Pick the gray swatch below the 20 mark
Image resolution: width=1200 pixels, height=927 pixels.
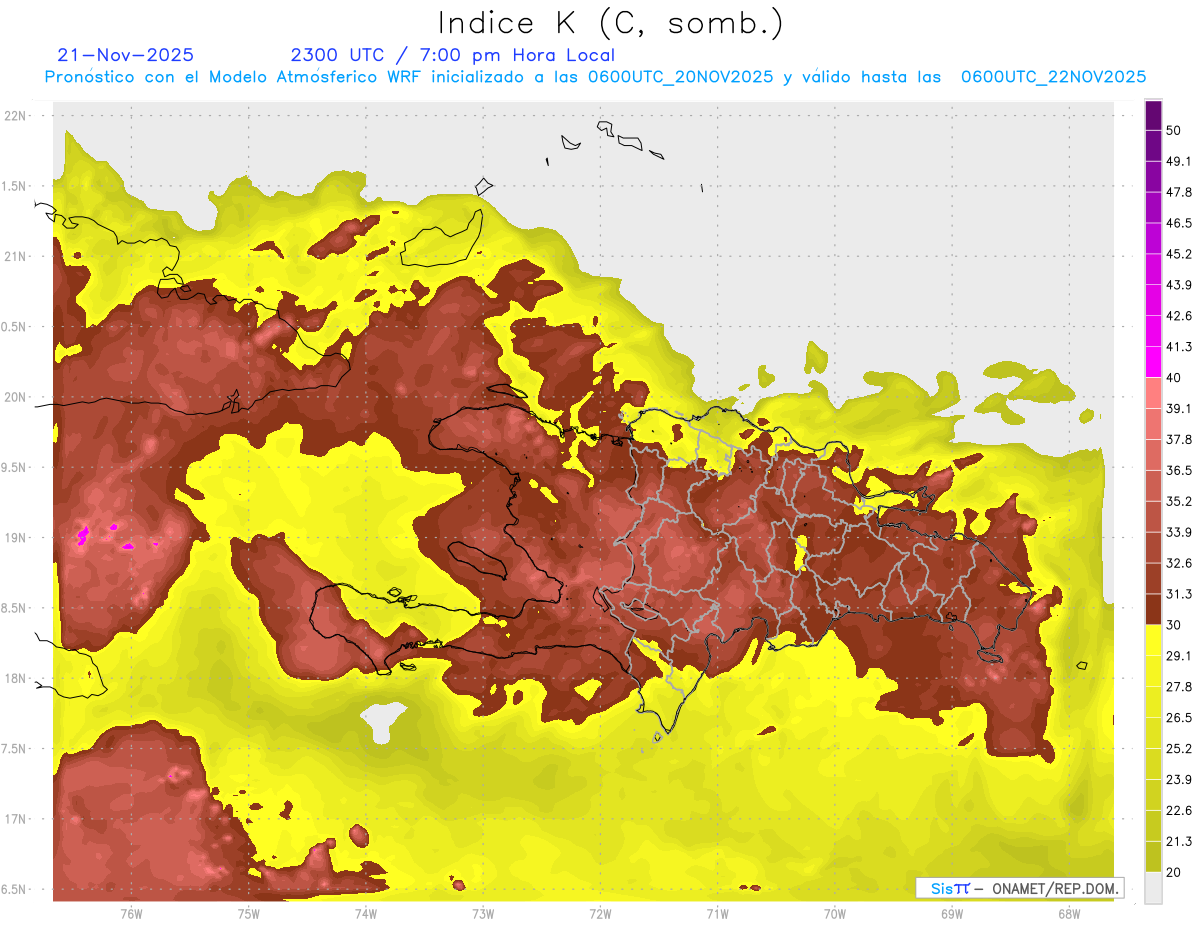coord(1153,888)
